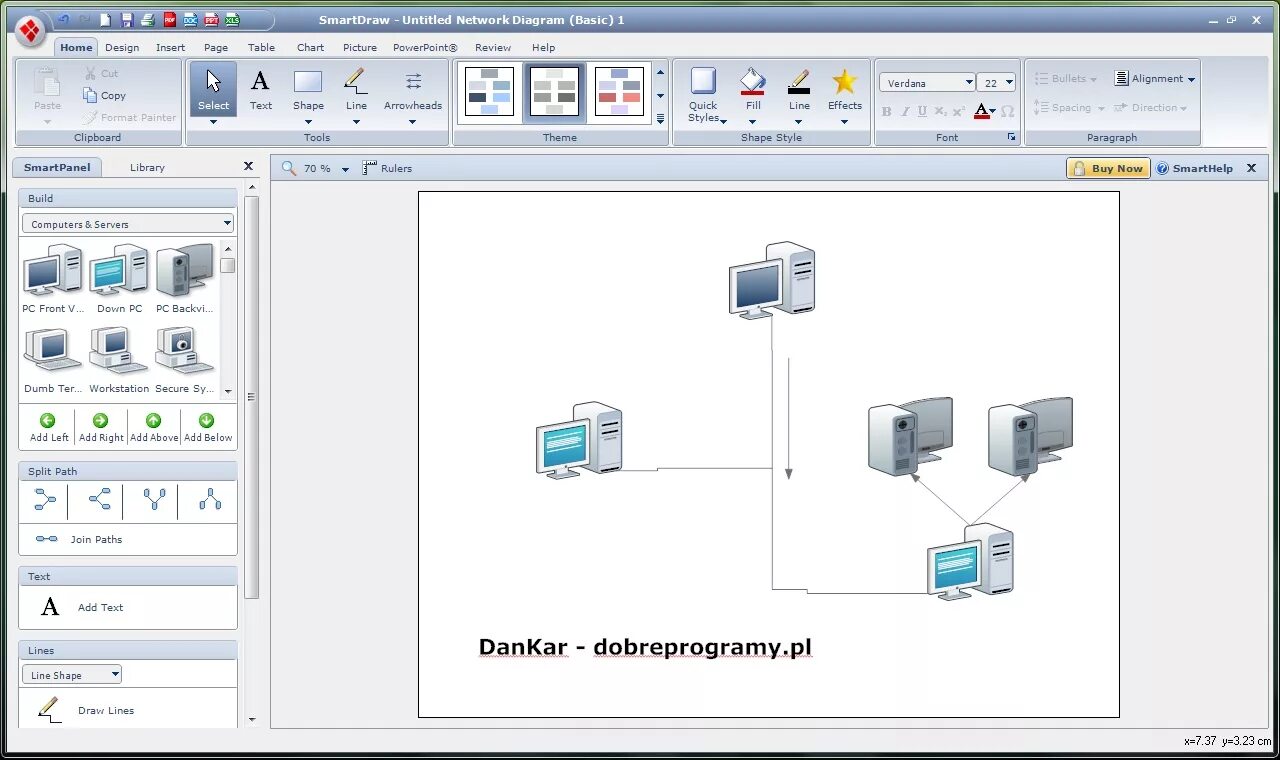Insert the PC Backview shape
Viewport: 1280px width, 760px height.
(x=185, y=278)
